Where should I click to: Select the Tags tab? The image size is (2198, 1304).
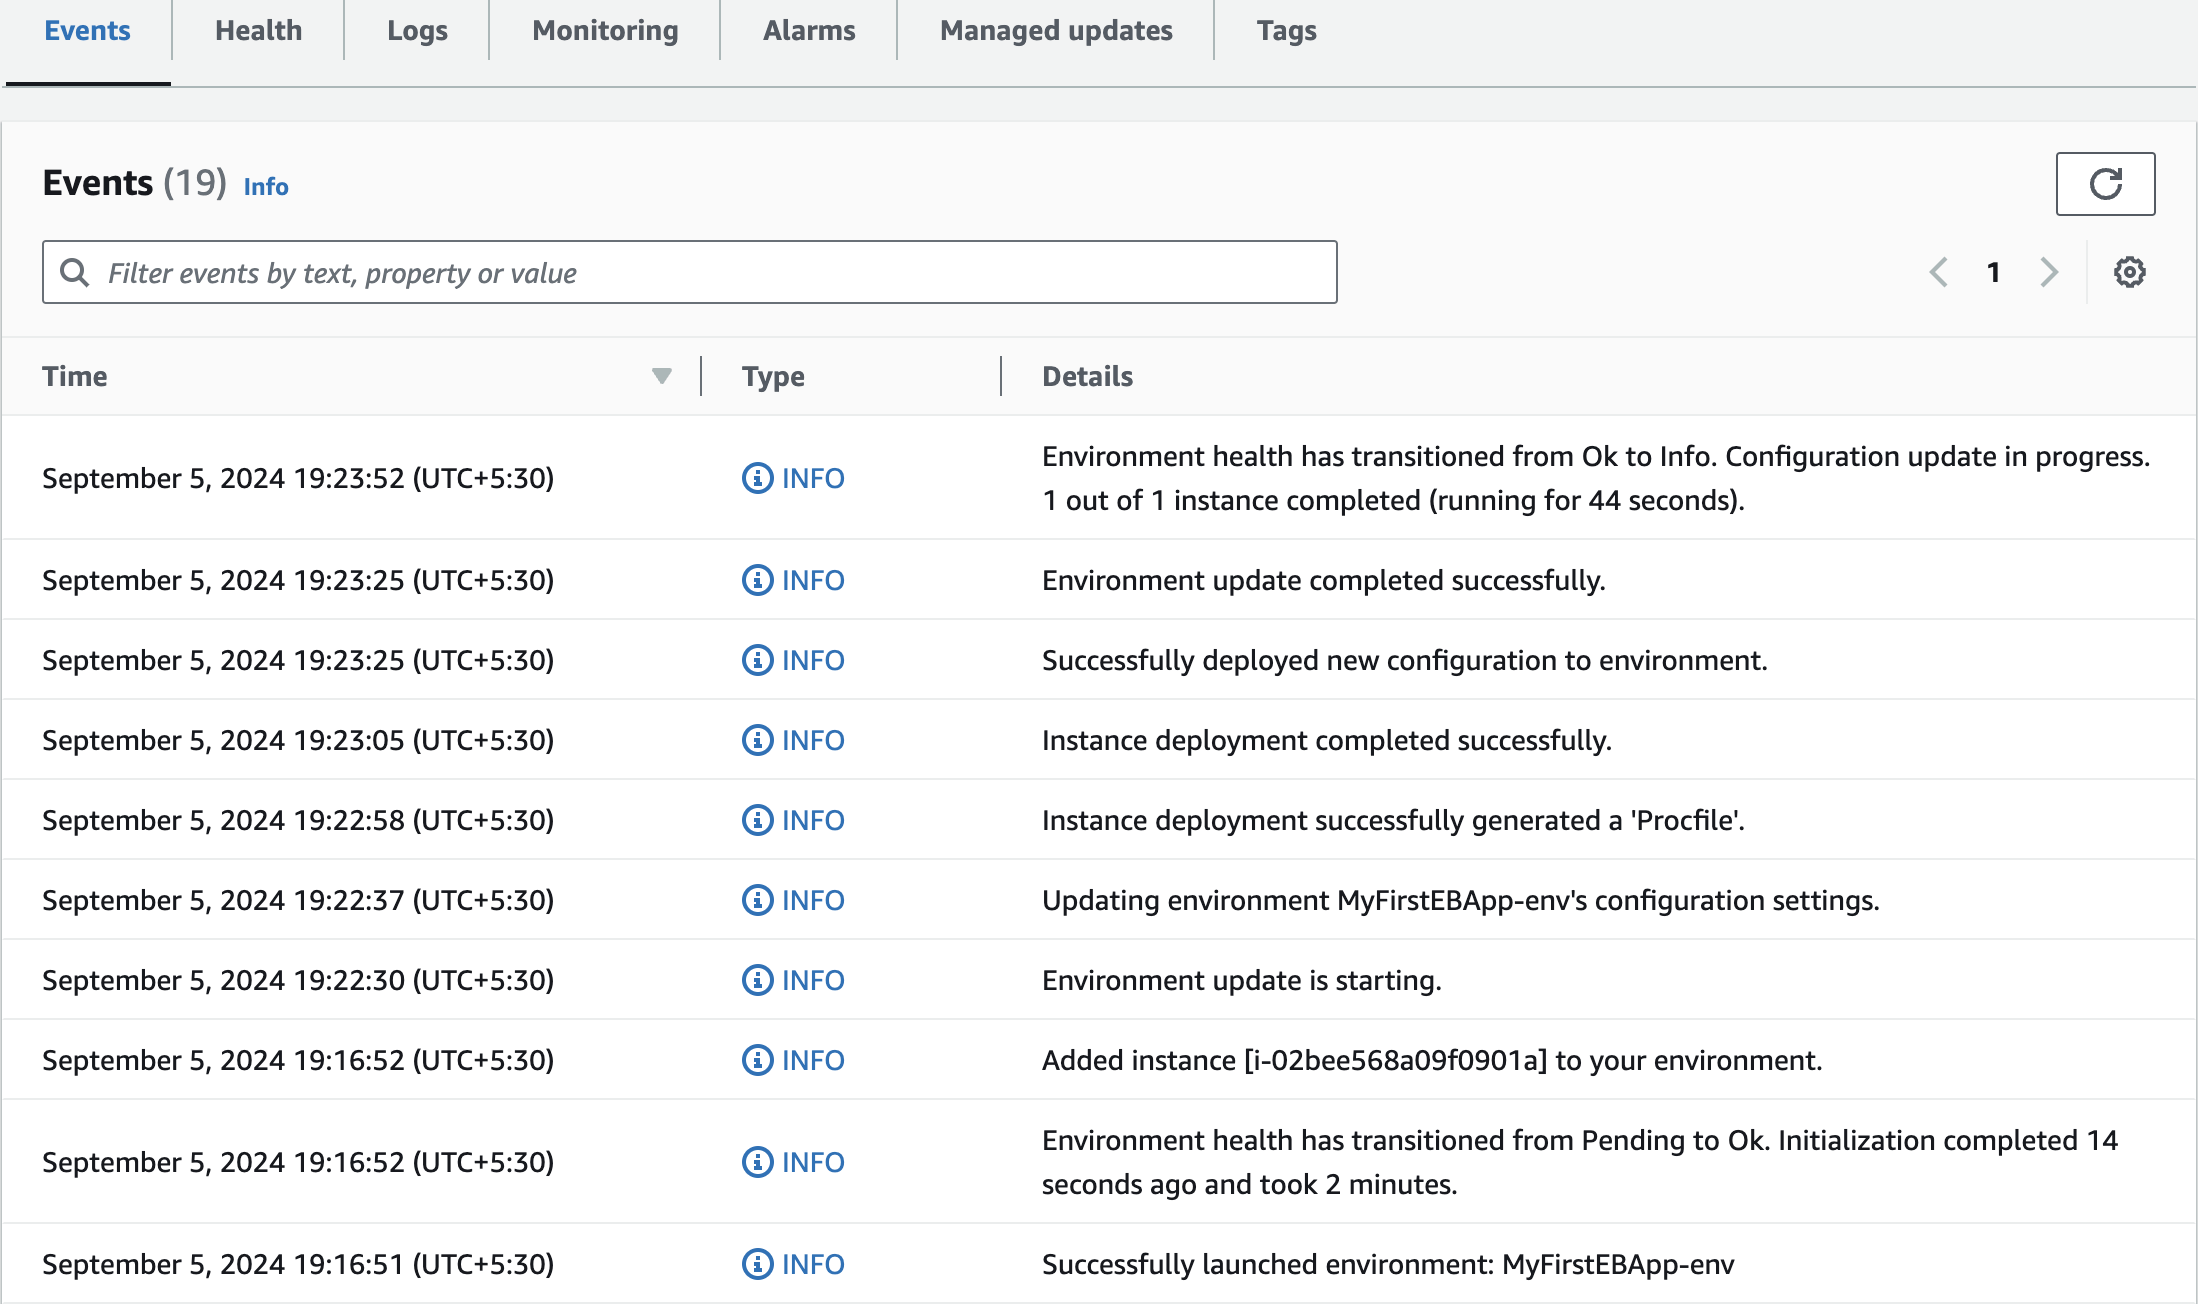tap(1286, 31)
